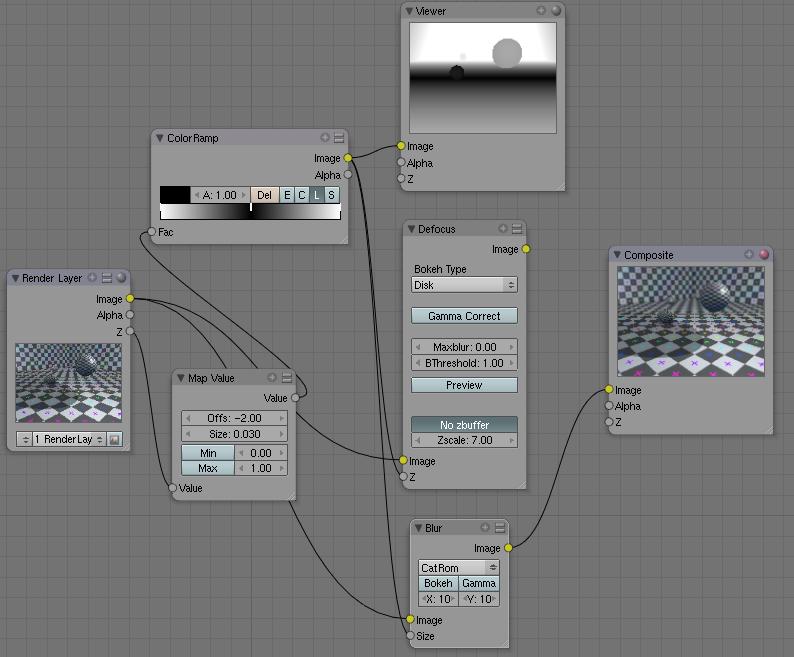The width and height of the screenshot is (794, 657).
Task: Click the Z output socket on Render Layer
Action: 130,331
